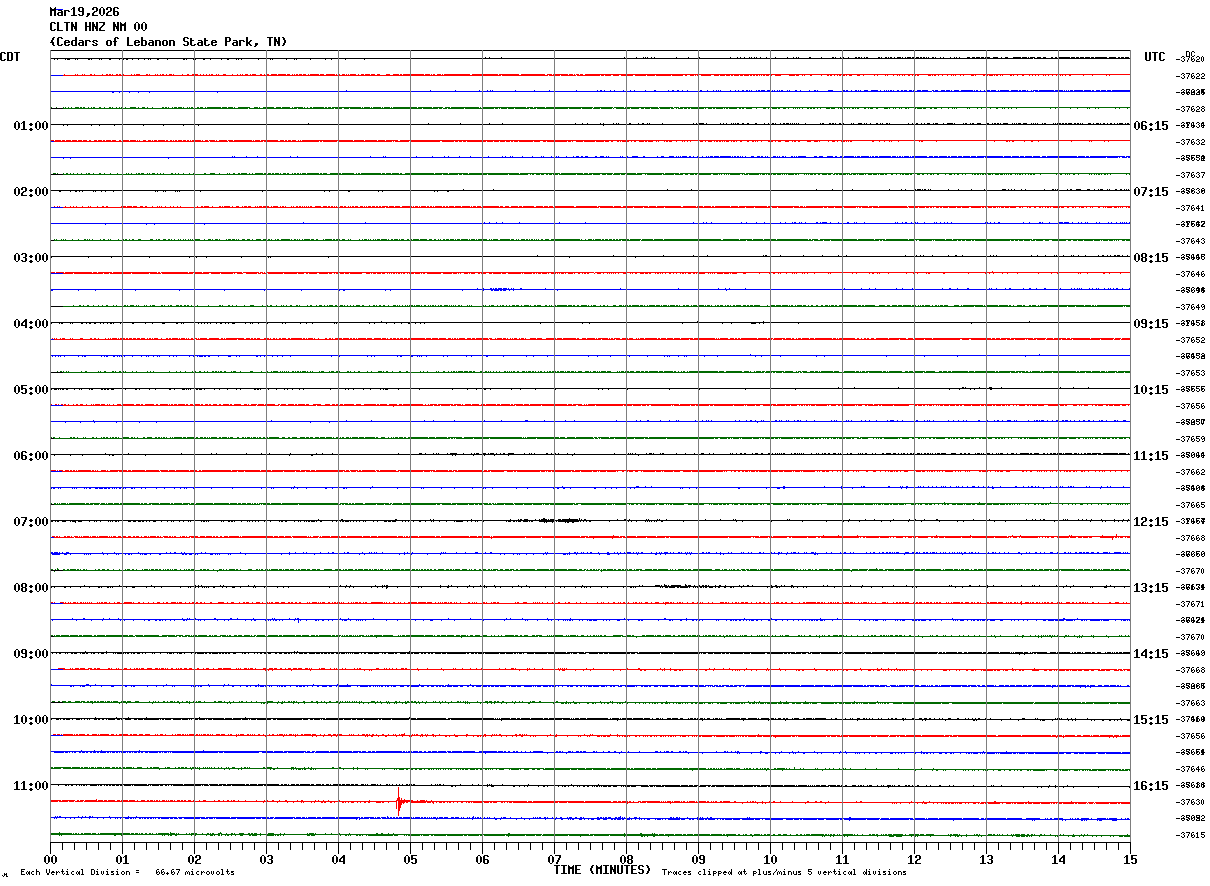
Task: Click the DC offset value -37628
Action: (1191, 109)
